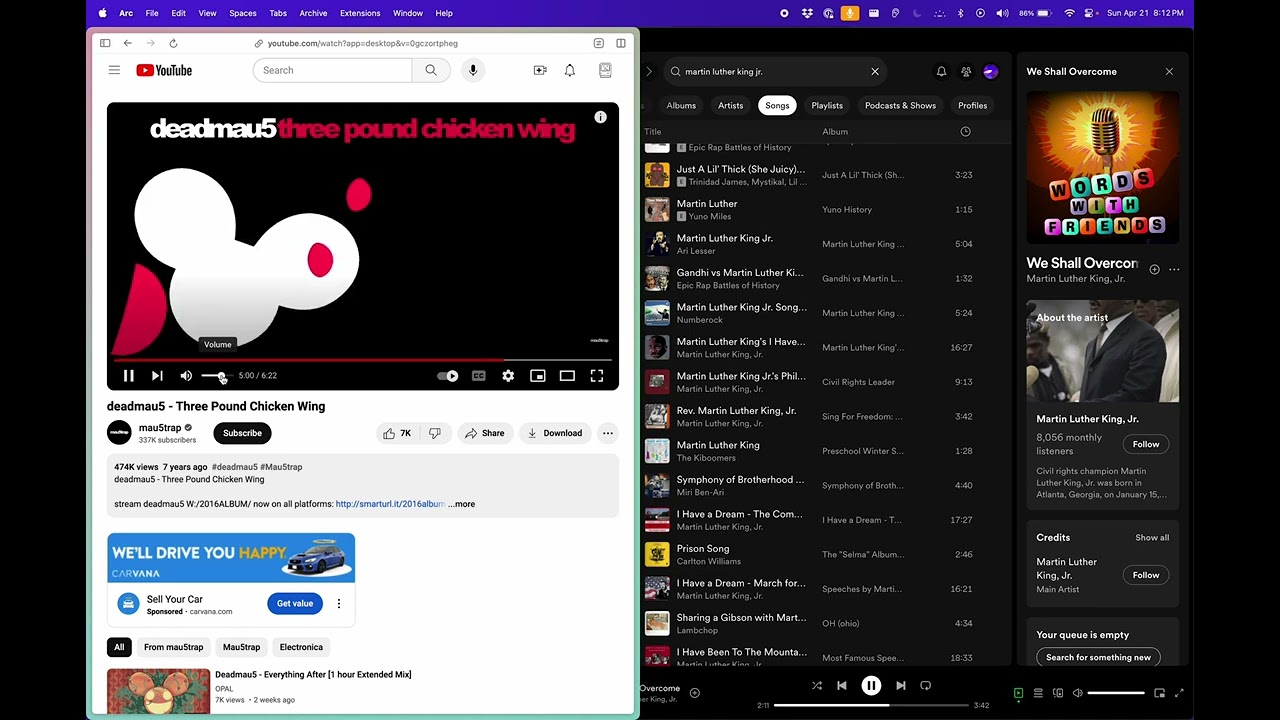The height and width of the screenshot is (720, 1280).
Task: Mute the YouTube player volume
Action: click(x=186, y=376)
